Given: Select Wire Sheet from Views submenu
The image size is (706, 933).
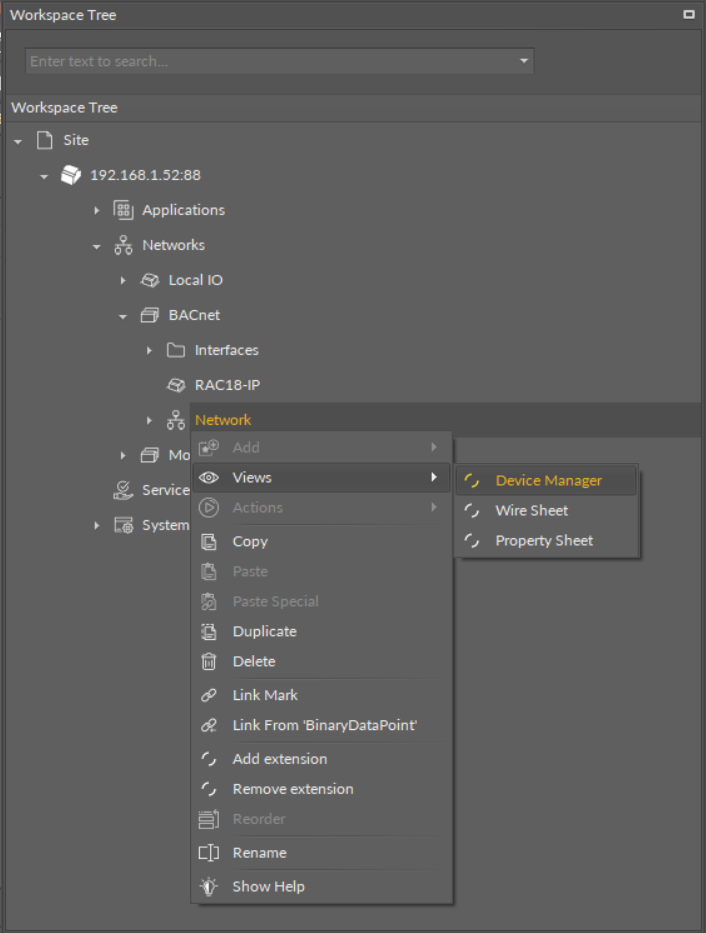Looking at the screenshot, I should point(531,510).
